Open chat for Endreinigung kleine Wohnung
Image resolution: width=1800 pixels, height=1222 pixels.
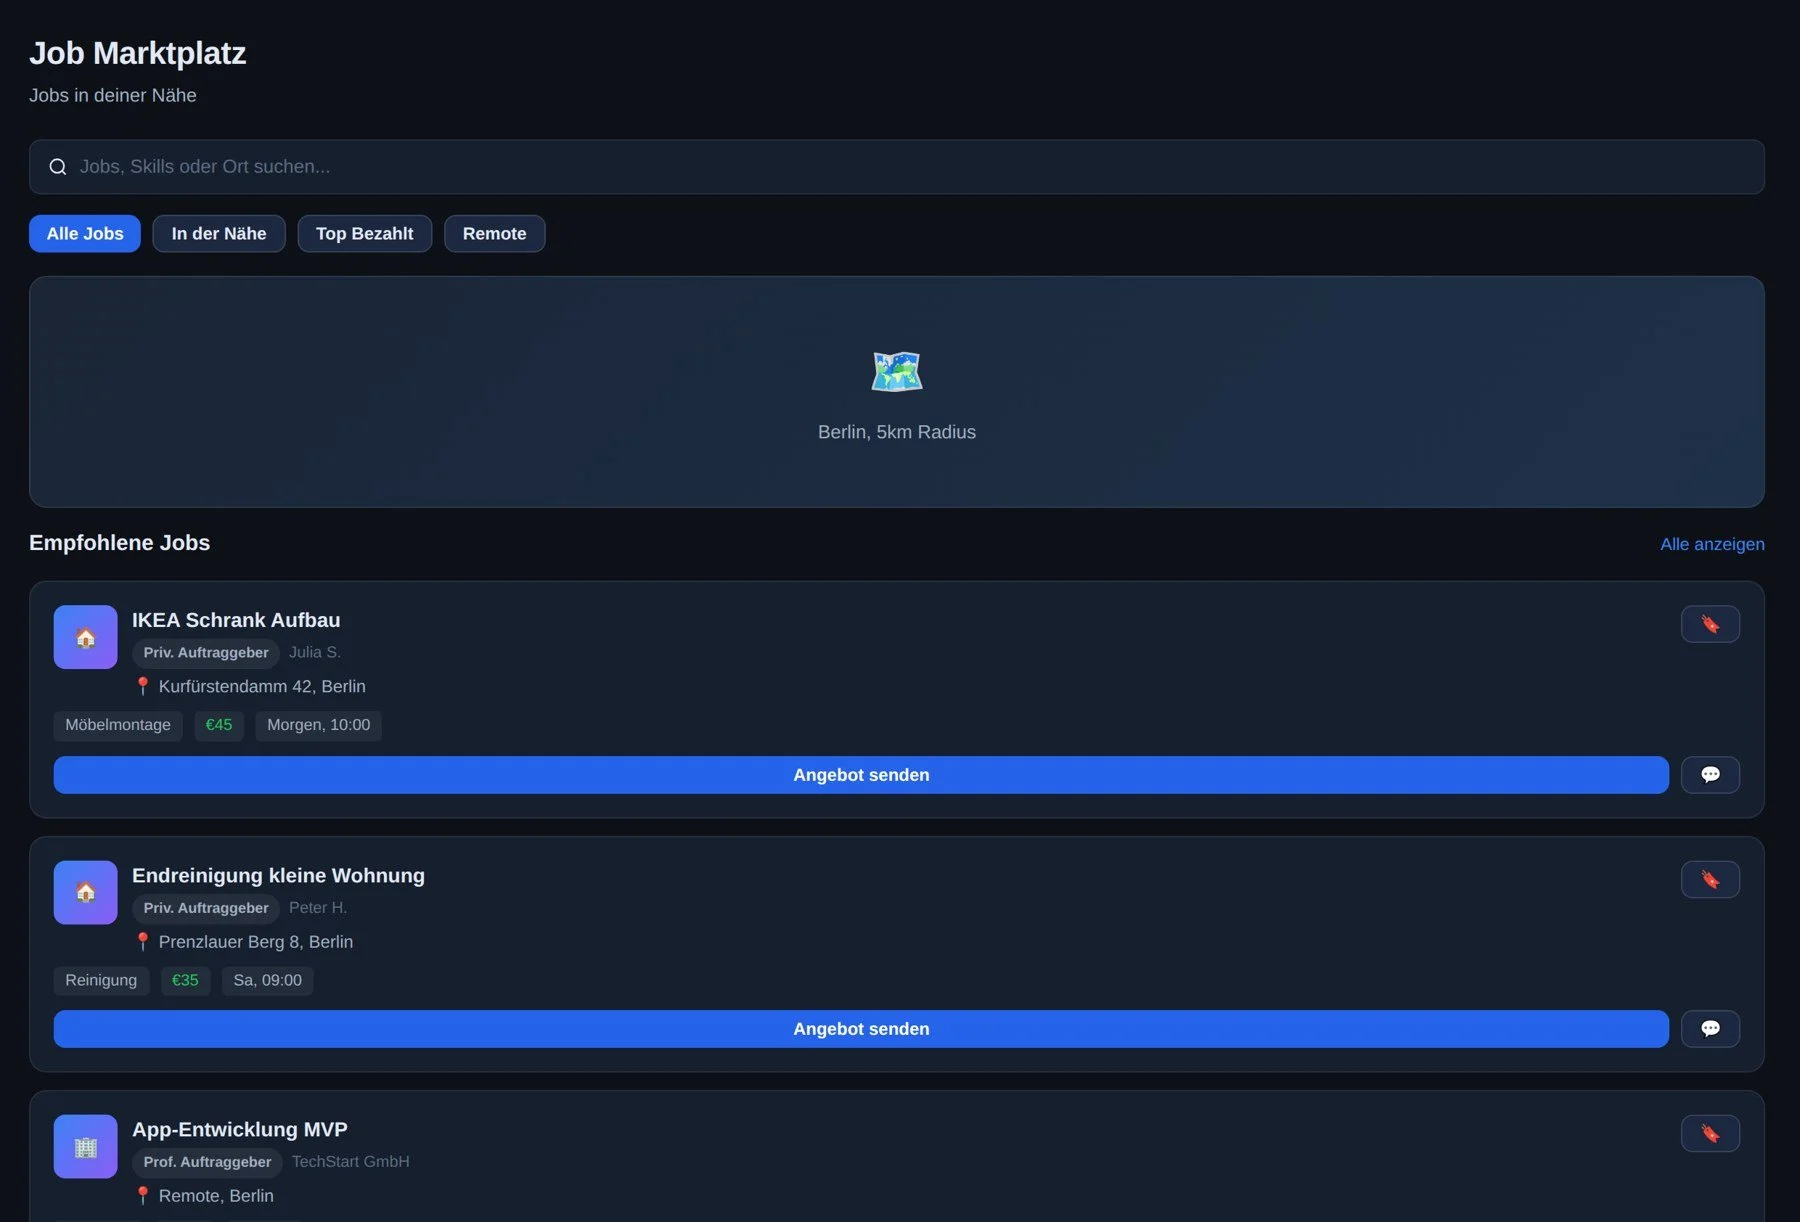point(1710,1029)
